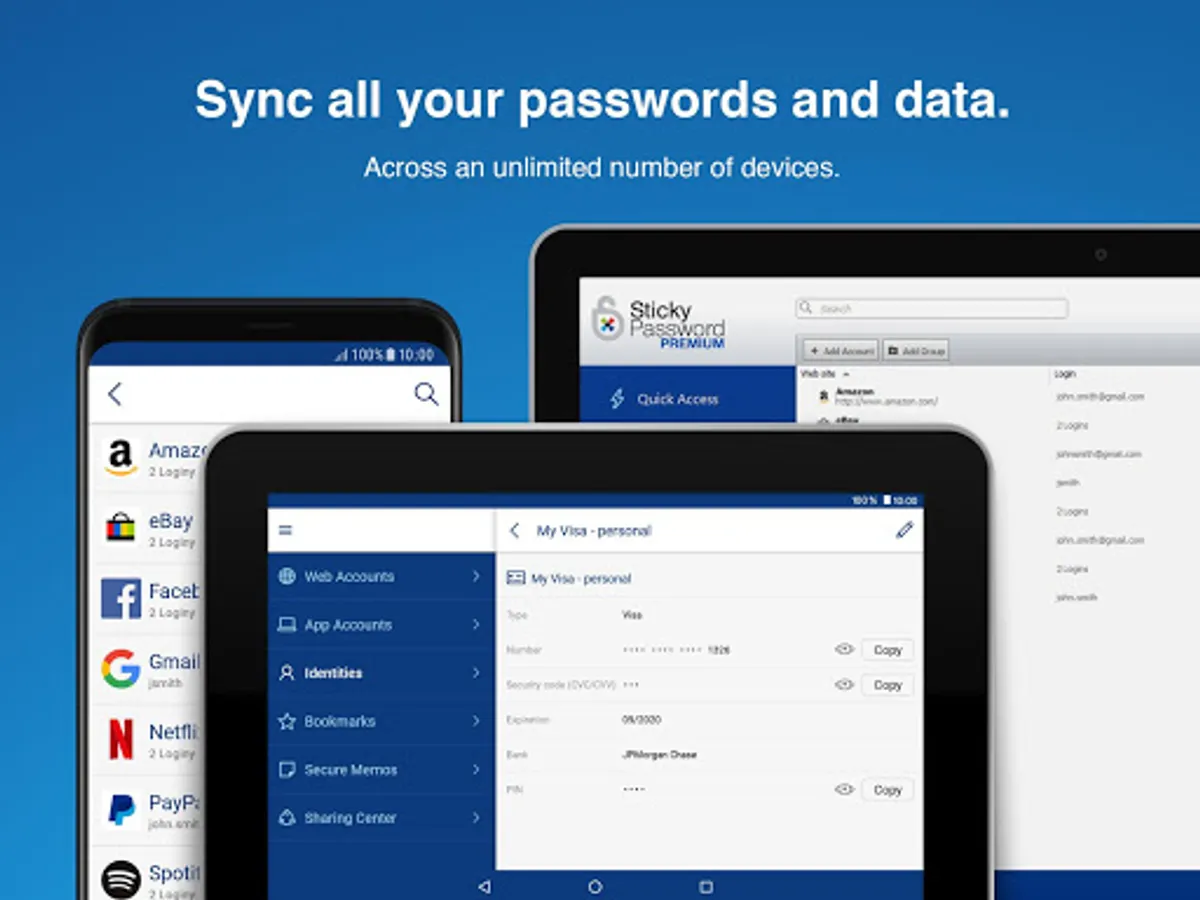
Task: Select the Identities menu item
Action: coord(381,673)
